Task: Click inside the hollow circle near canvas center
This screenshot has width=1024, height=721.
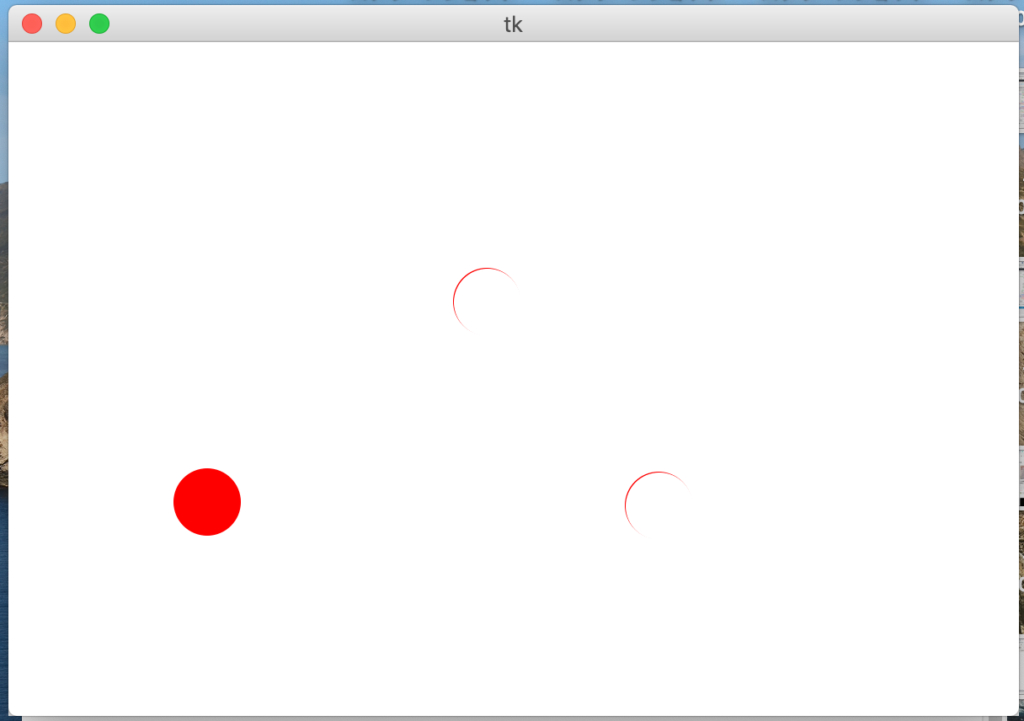Action: (488, 302)
